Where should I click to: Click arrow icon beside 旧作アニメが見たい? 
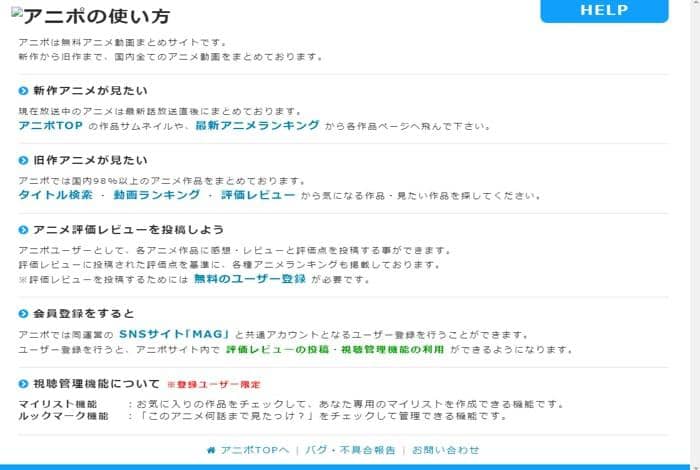click(23, 160)
